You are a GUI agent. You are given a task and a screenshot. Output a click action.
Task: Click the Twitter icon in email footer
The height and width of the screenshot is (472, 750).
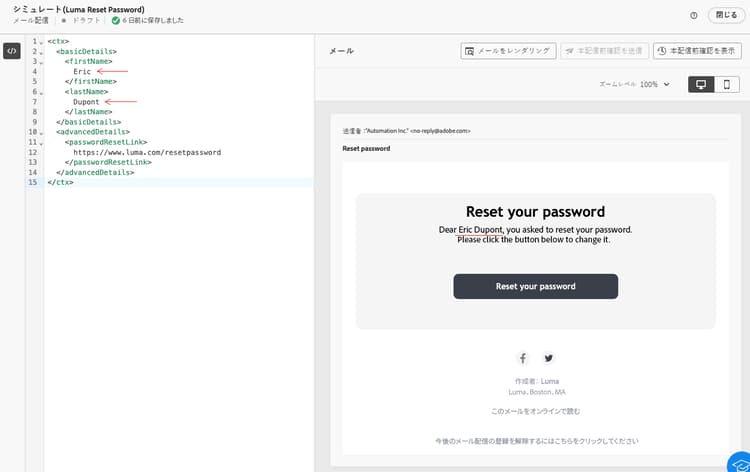click(x=548, y=358)
